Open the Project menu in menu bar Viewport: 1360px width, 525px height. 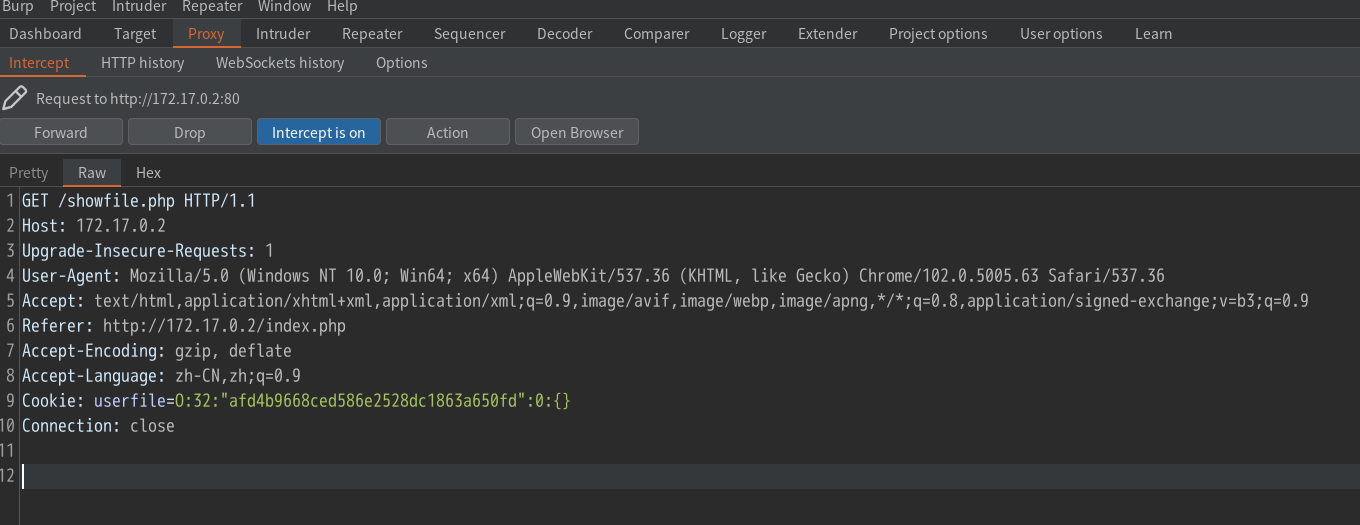pos(73,7)
